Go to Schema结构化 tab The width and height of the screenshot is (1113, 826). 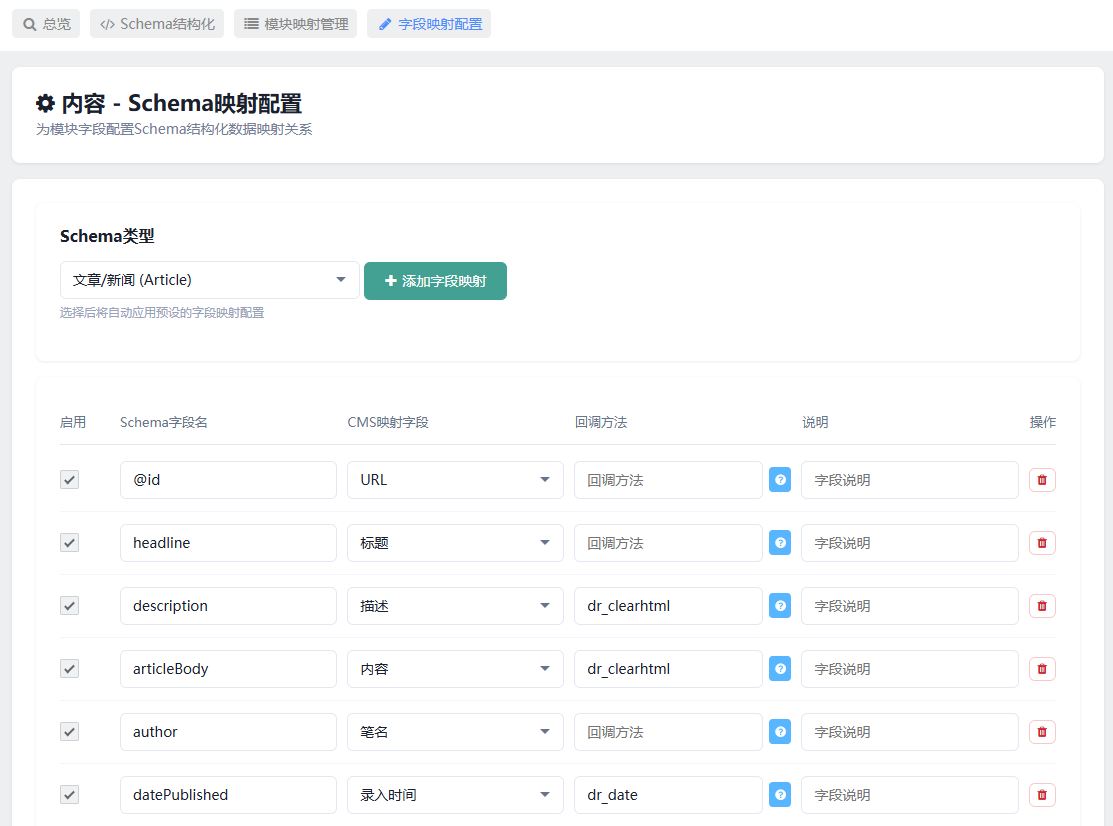pos(157,24)
